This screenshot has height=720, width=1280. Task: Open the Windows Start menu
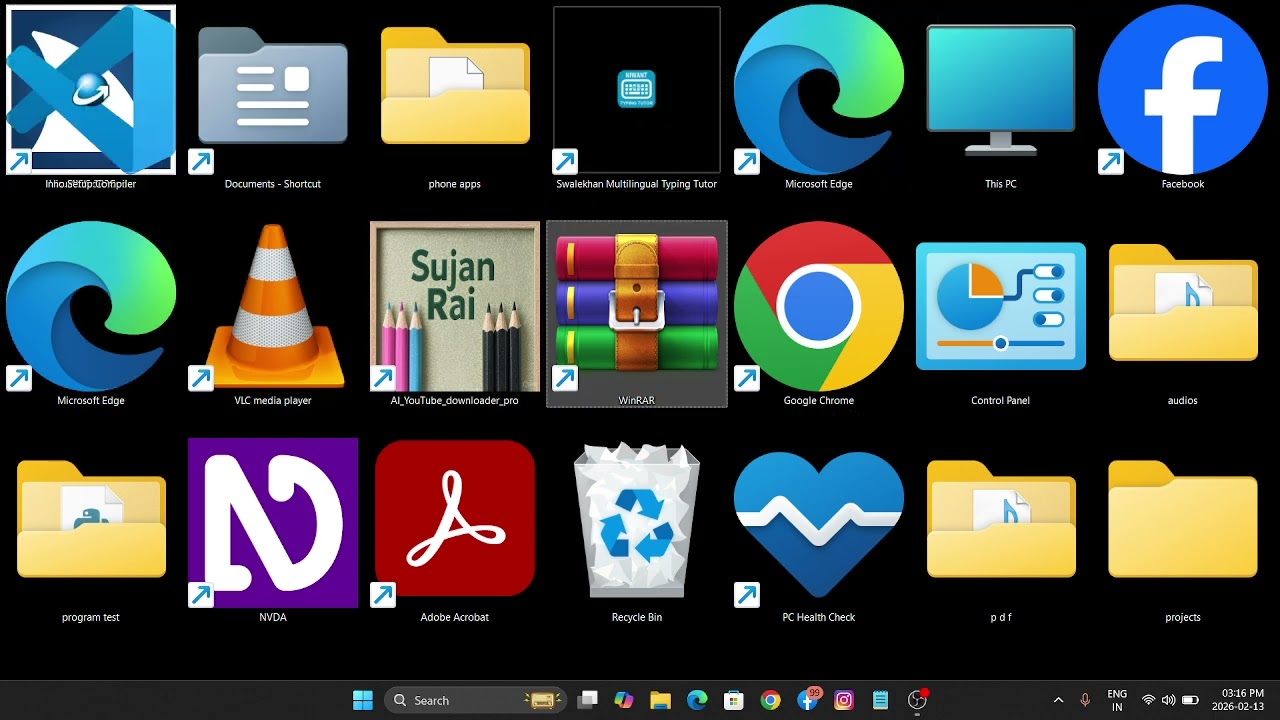tap(363, 700)
